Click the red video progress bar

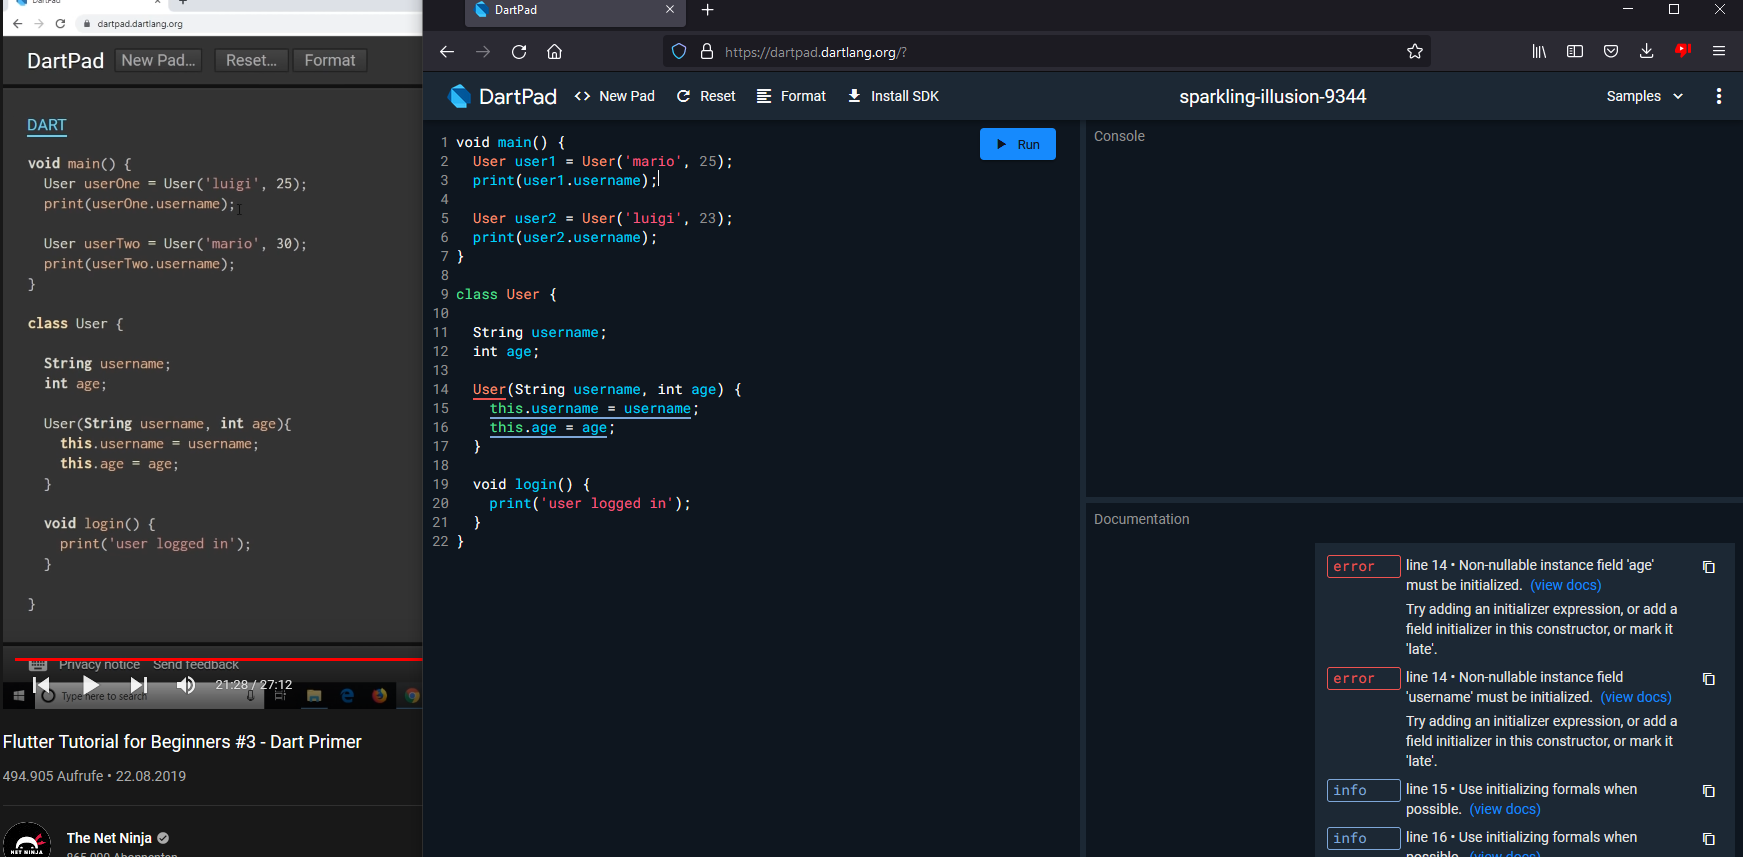(x=218, y=659)
